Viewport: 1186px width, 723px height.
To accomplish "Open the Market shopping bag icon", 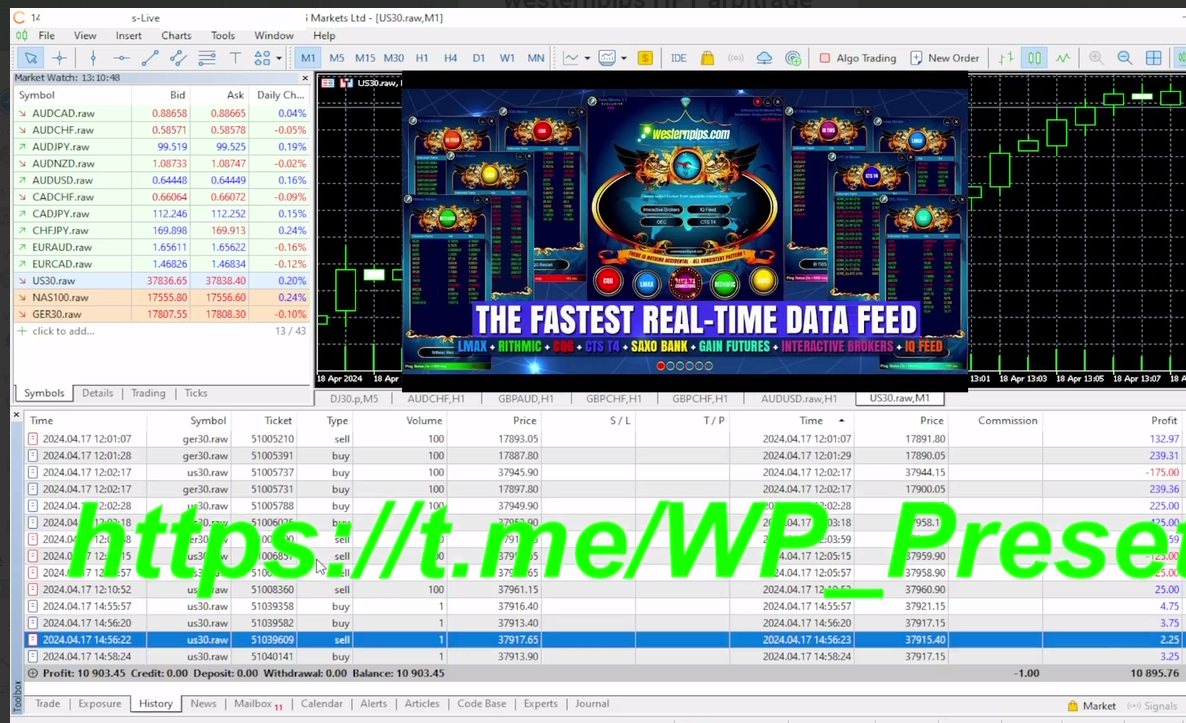I will pos(707,58).
